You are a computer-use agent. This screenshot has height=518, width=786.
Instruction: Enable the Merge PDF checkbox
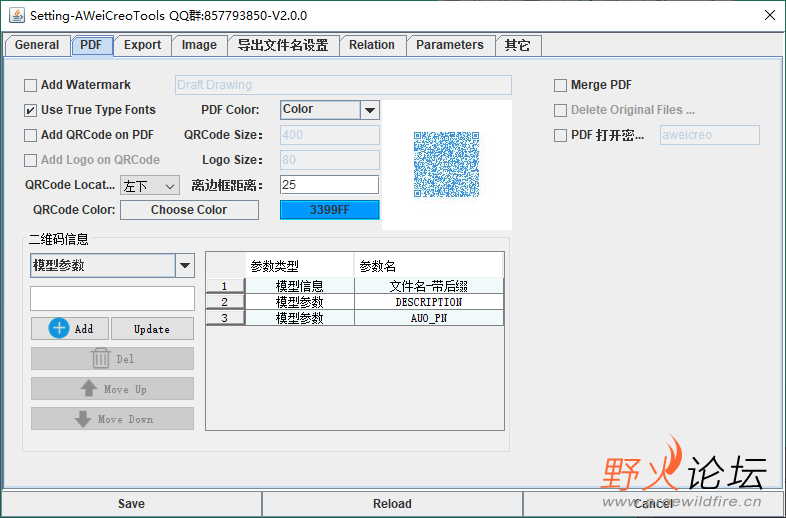click(560, 85)
